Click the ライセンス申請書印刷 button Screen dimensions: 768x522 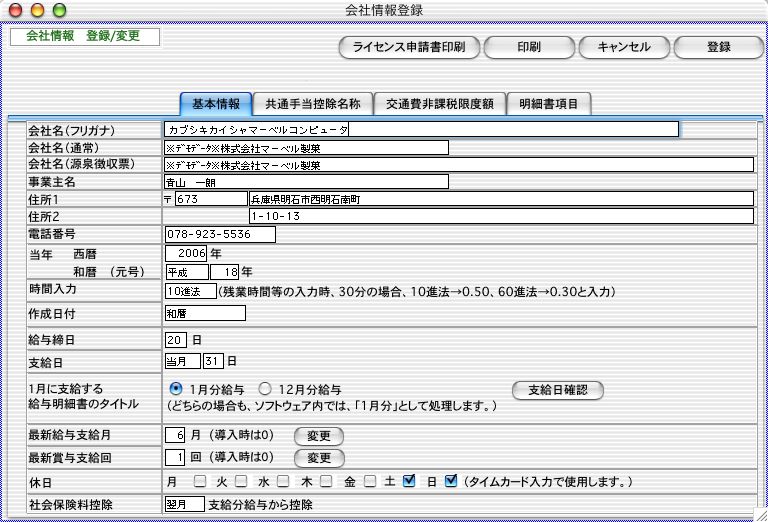pyautogui.click(x=410, y=47)
